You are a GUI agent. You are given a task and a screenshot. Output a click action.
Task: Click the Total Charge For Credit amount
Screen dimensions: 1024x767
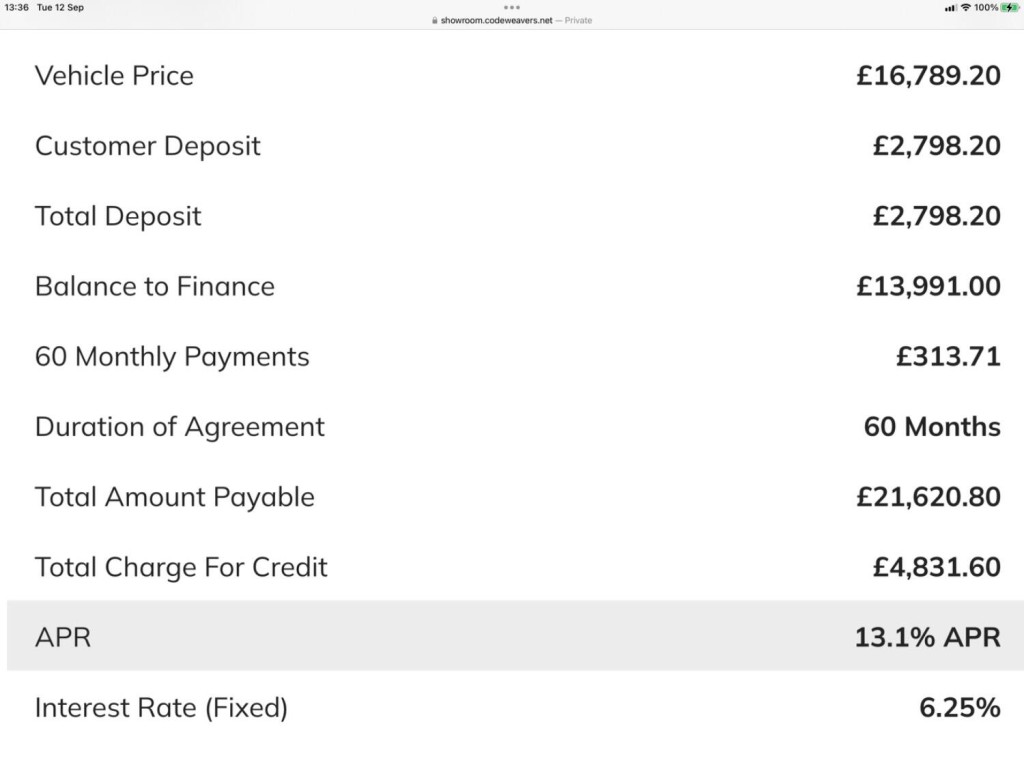tap(936, 567)
